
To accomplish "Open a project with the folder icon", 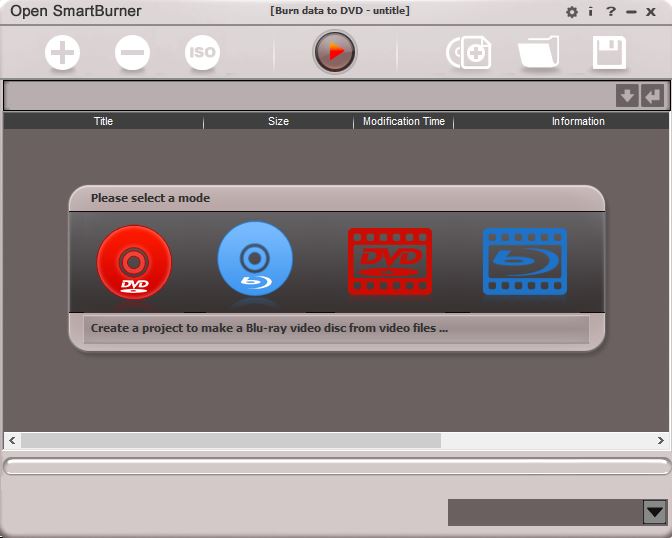I will coord(539,52).
